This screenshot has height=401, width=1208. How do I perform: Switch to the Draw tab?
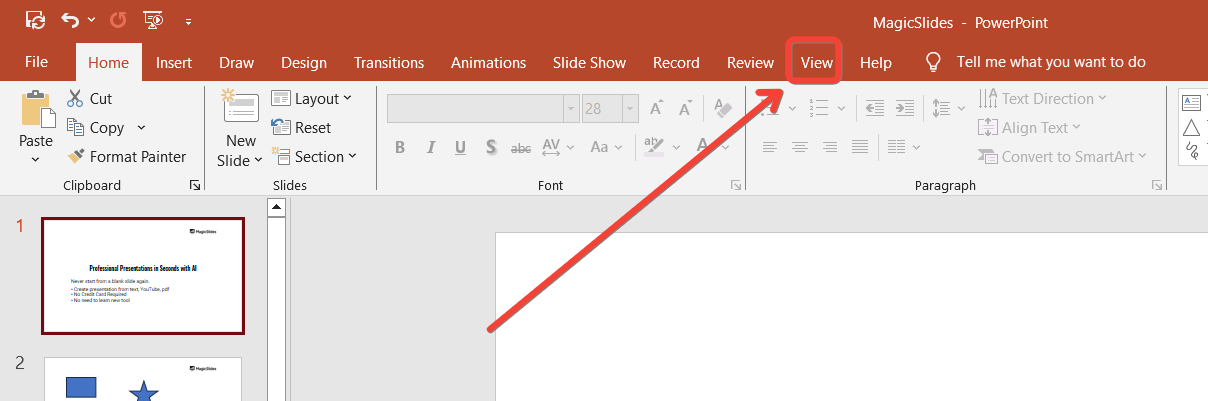(236, 62)
